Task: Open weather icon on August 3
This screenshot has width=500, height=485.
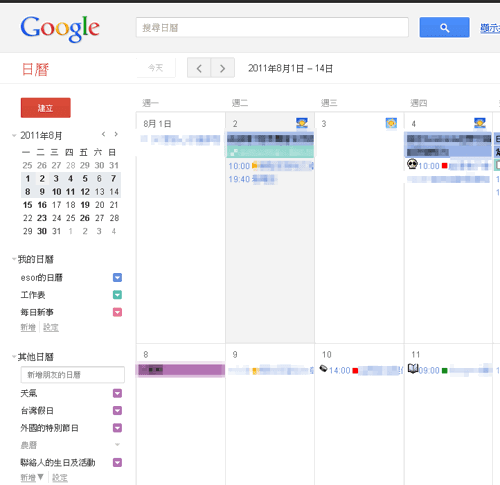Action: pyautogui.click(x=391, y=123)
